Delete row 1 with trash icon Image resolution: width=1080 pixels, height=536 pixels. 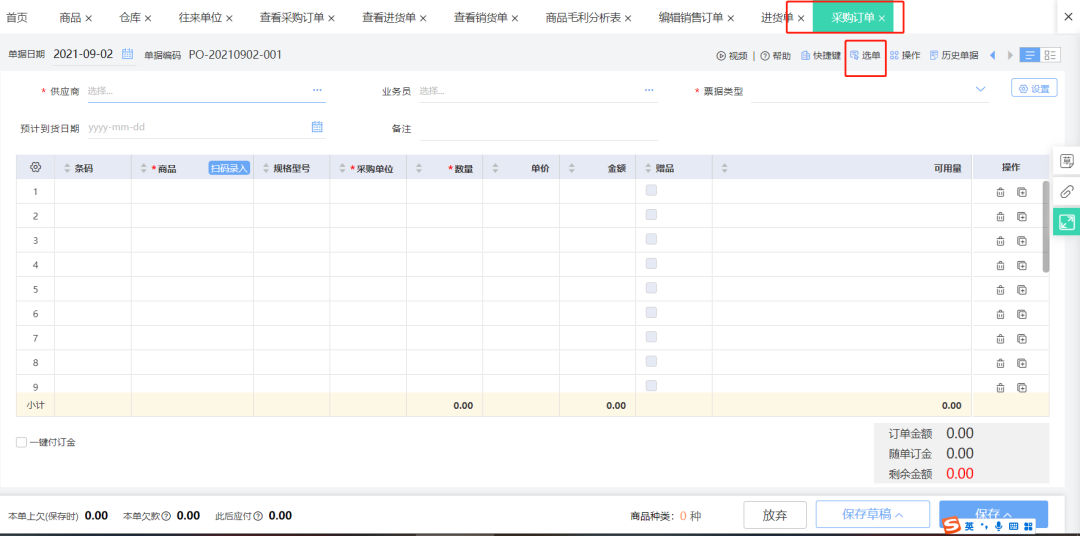pos(1000,193)
